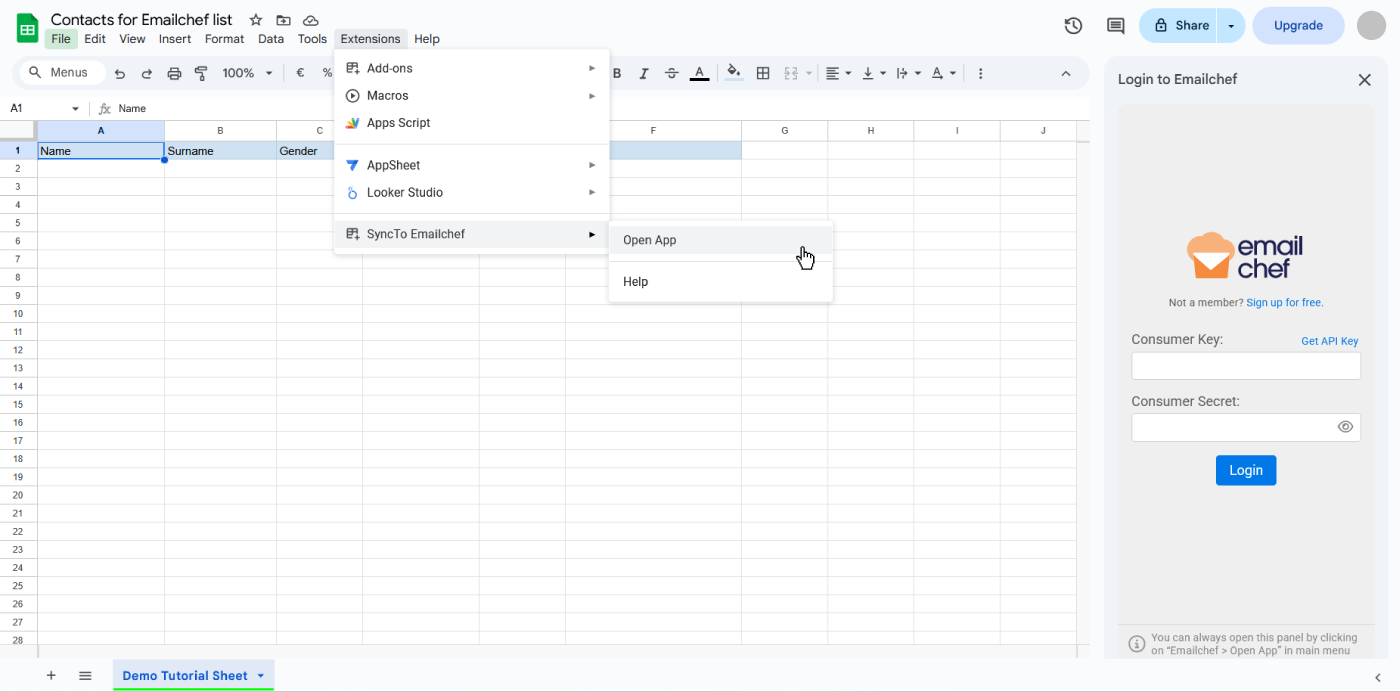This screenshot has width=1400, height=692.
Task: Click the print icon in toolbar
Action: (x=174, y=73)
